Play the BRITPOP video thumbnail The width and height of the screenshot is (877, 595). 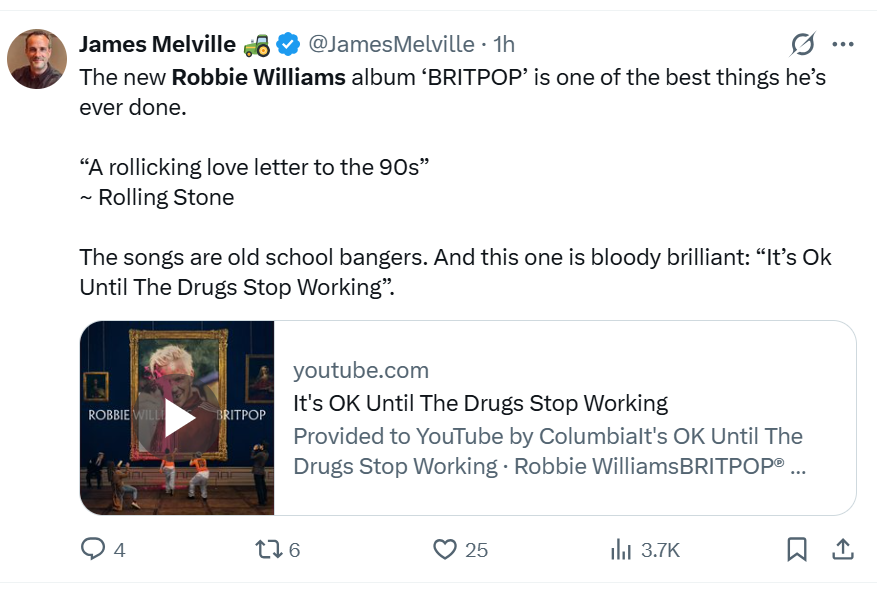tap(178, 418)
